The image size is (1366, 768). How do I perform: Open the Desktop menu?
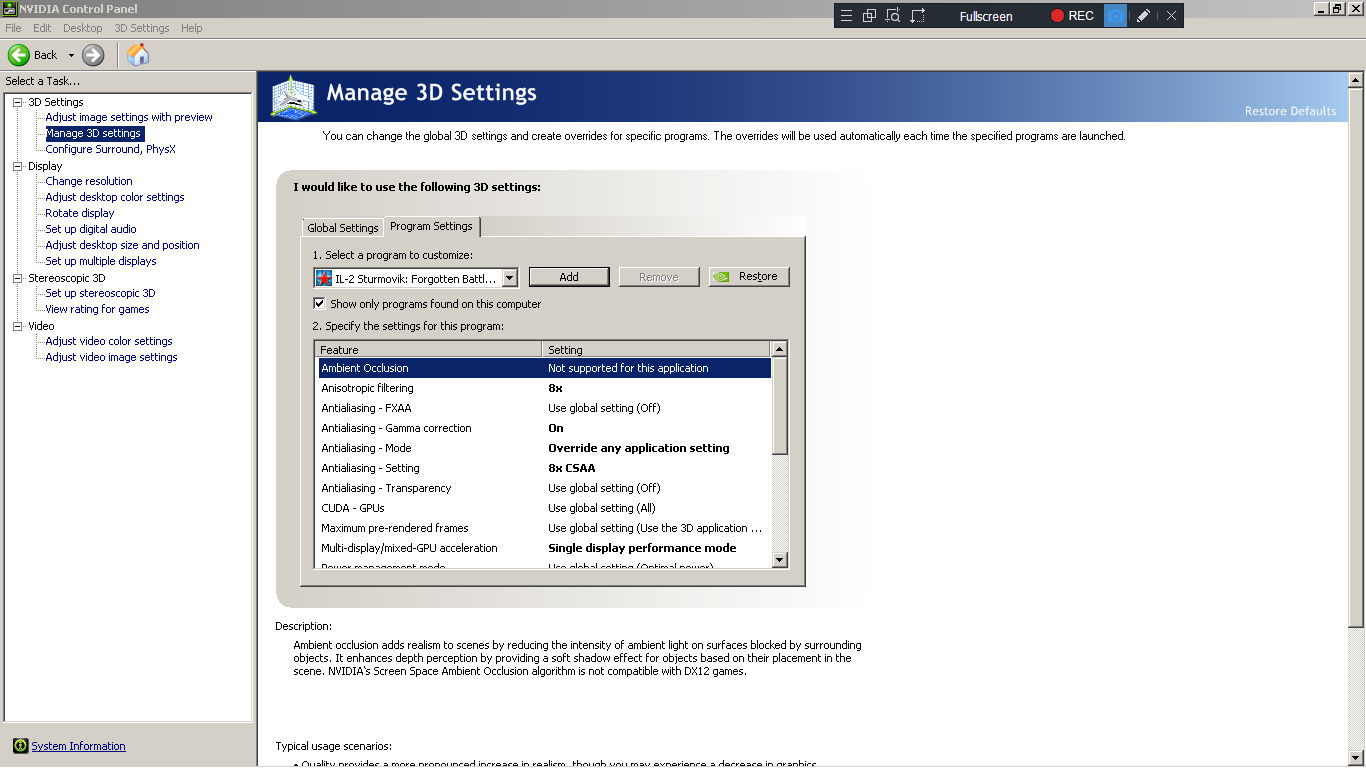pyautogui.click(x=83, y=28)
